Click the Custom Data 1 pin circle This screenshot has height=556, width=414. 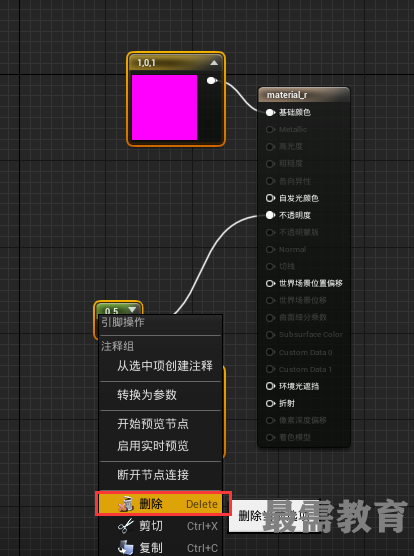pyautogui.click(x=270, y=369)
